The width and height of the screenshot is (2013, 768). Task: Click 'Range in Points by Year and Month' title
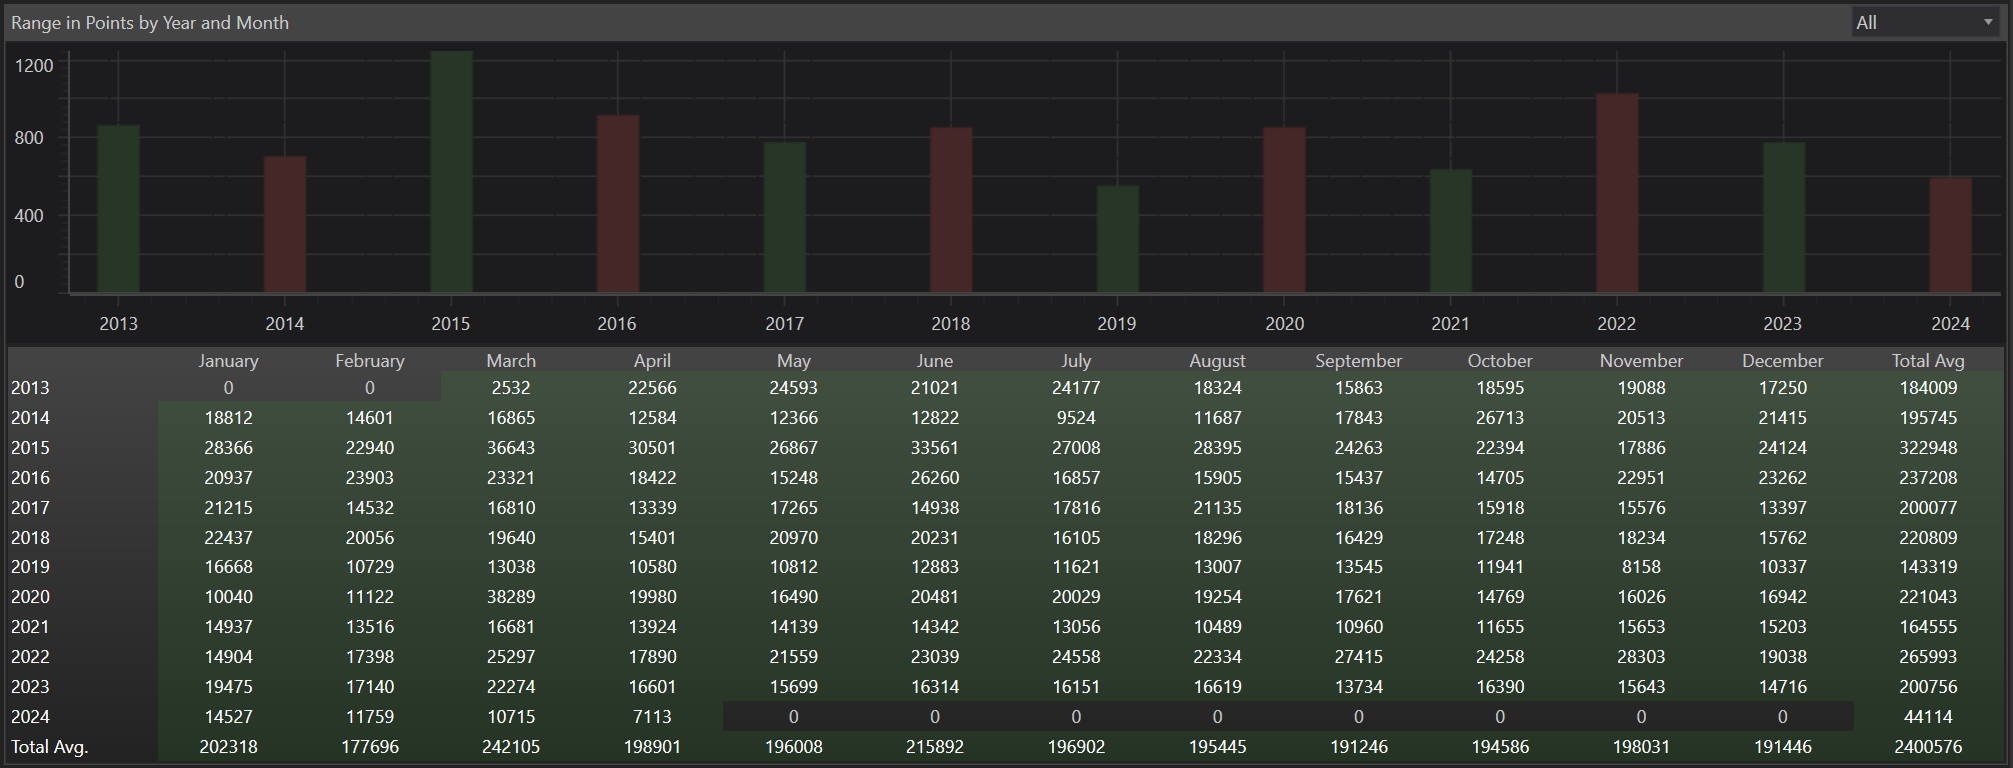point(150,23)
